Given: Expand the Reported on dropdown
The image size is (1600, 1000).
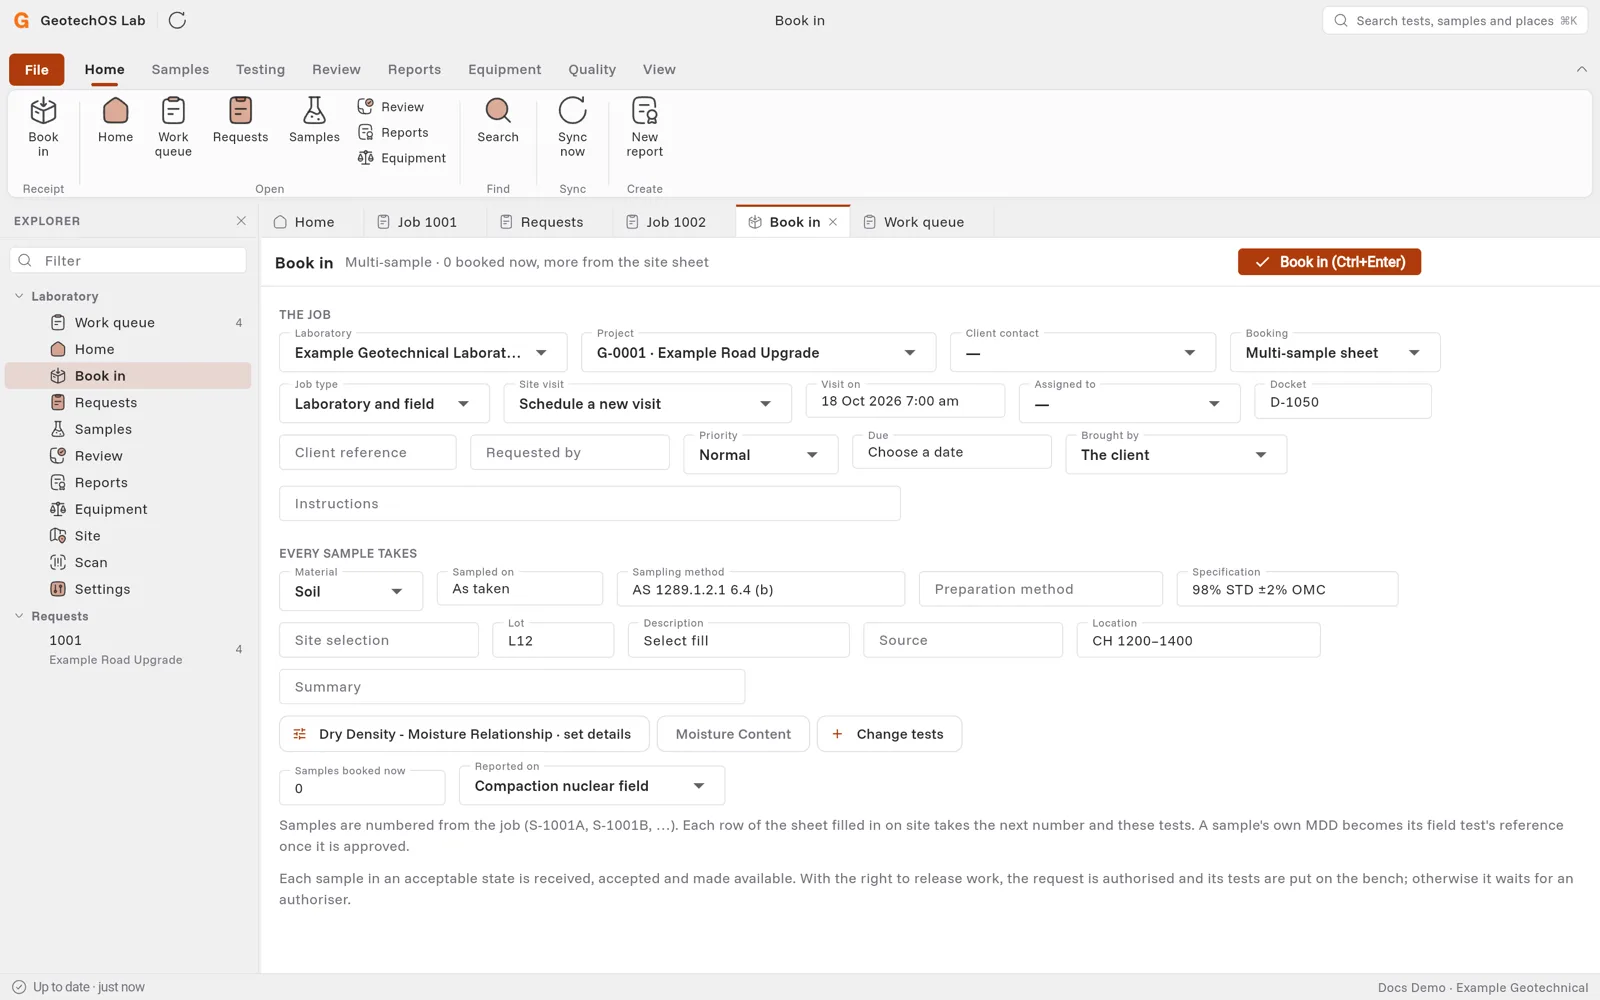Looking at the screenshot, I should tap(592, 786).
